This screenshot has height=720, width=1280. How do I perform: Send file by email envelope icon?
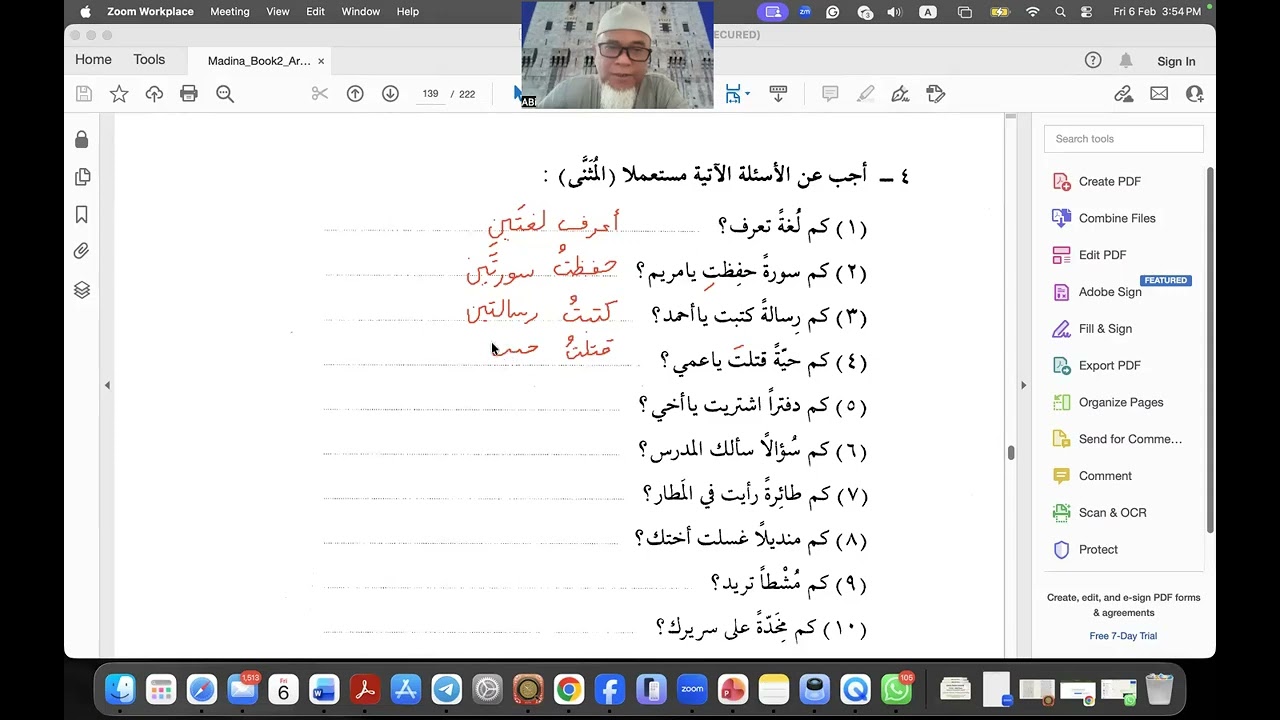click(1159, 94)
